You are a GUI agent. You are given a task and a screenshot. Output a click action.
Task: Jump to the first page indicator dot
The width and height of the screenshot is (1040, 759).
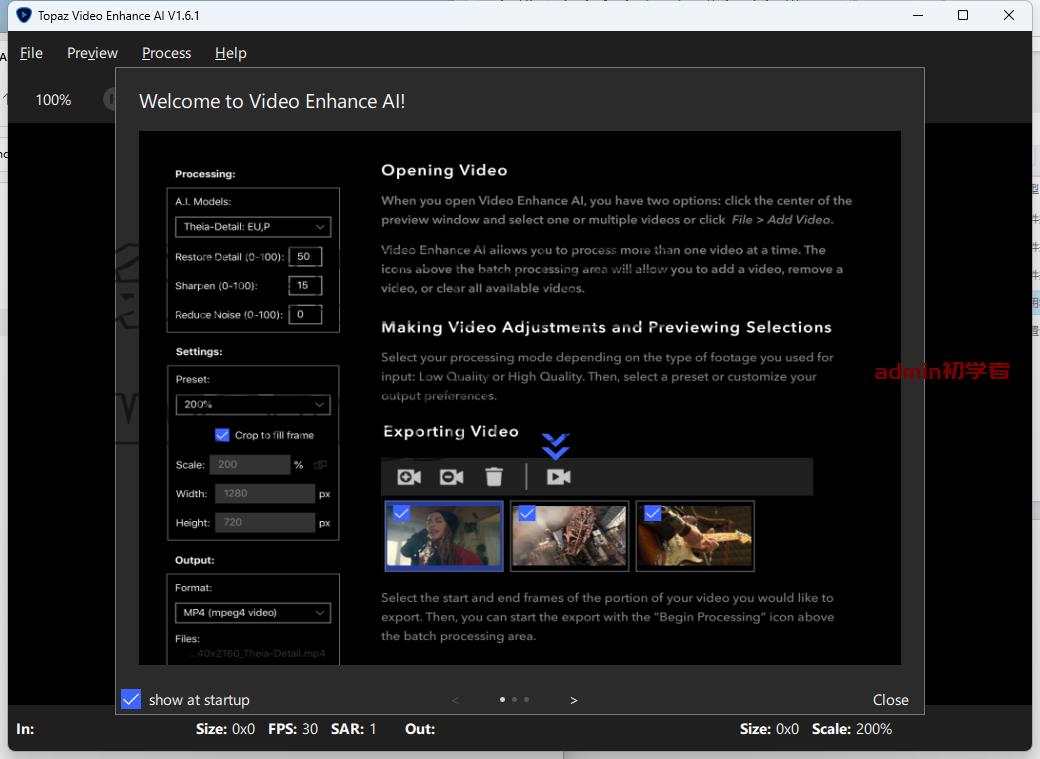click(x=502, y=699)
